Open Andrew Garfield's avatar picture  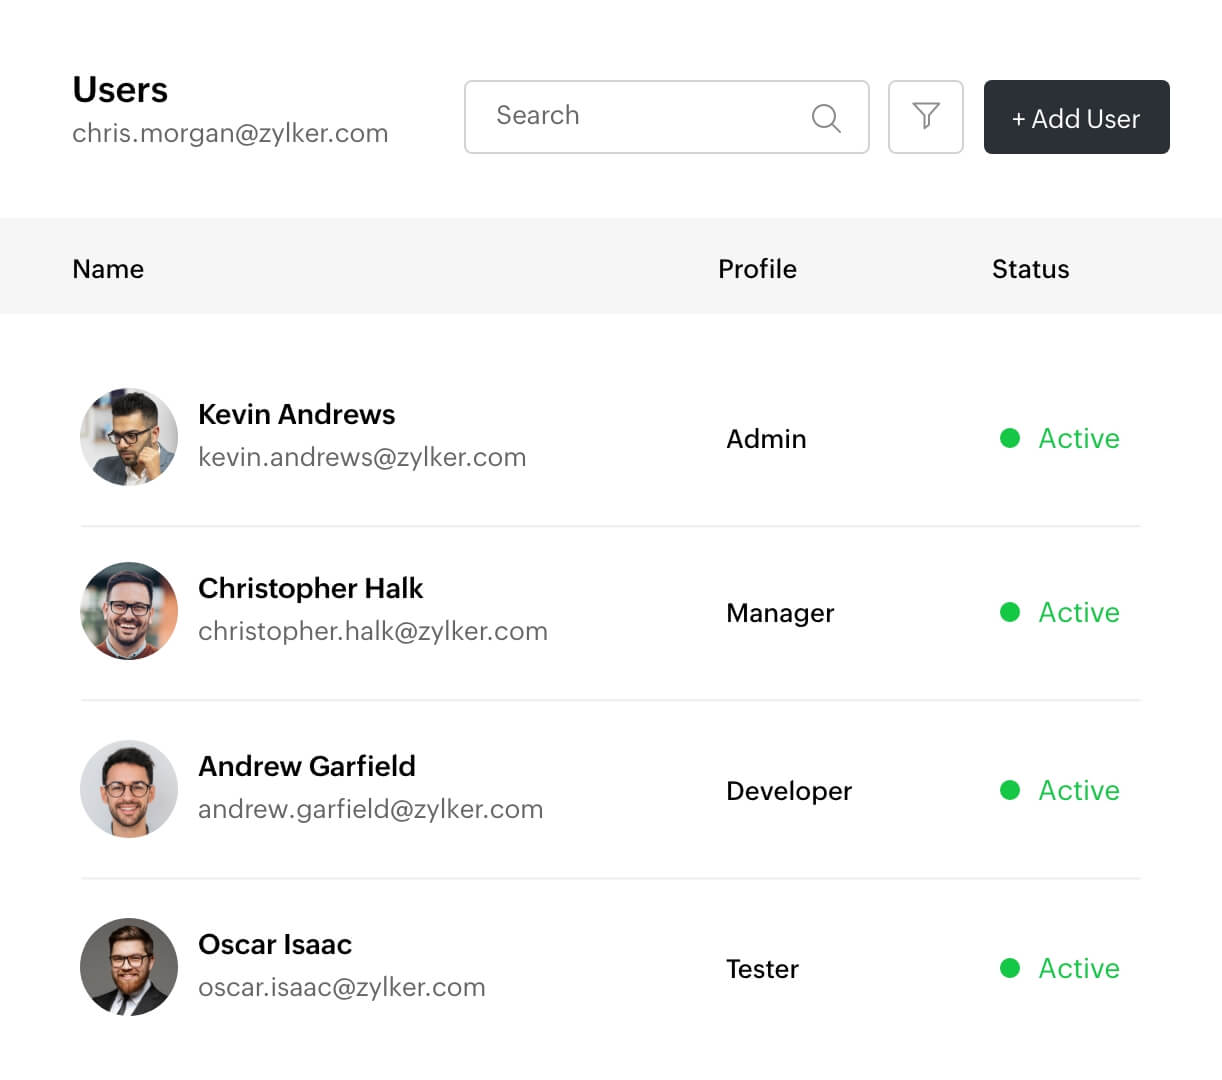coord(129,789)
